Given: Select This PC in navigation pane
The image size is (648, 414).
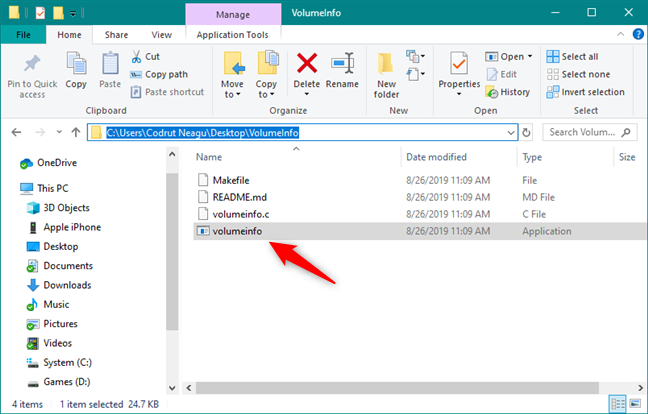Looking at the screenshot, I should coord(44,188).
